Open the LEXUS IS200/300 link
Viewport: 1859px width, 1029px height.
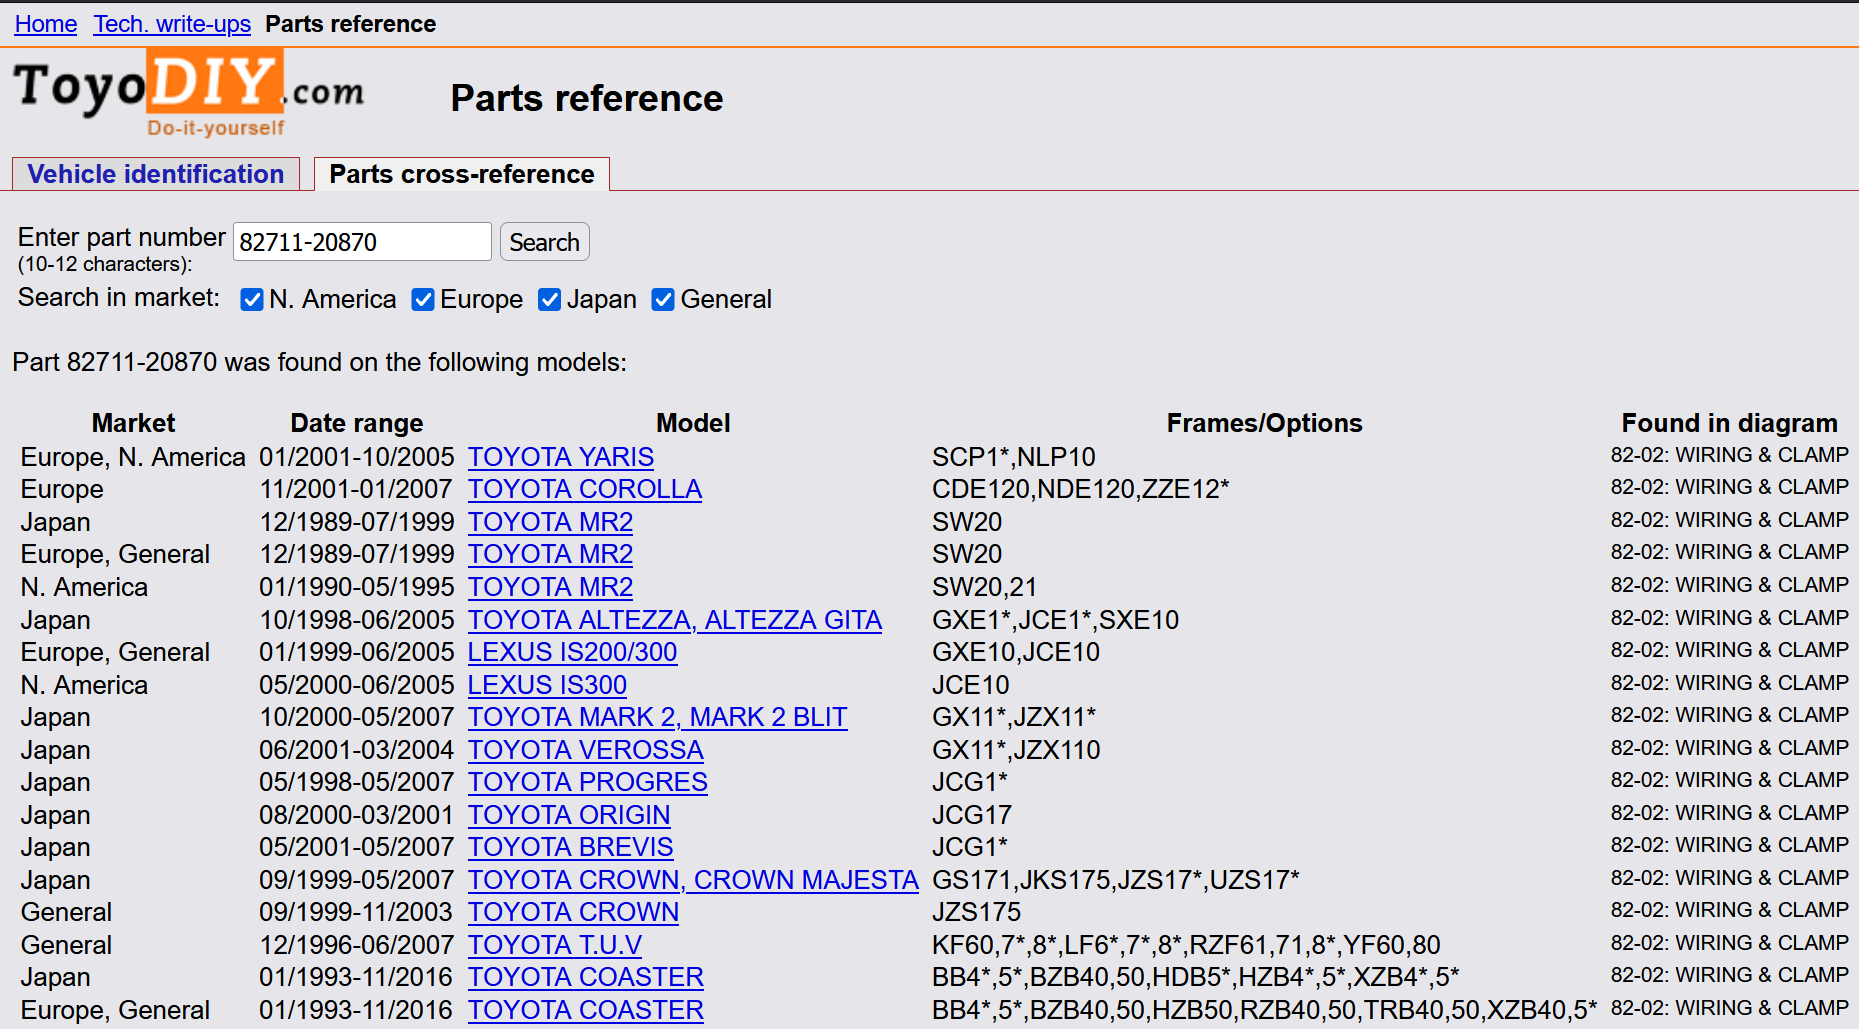[x=572, y=652]
